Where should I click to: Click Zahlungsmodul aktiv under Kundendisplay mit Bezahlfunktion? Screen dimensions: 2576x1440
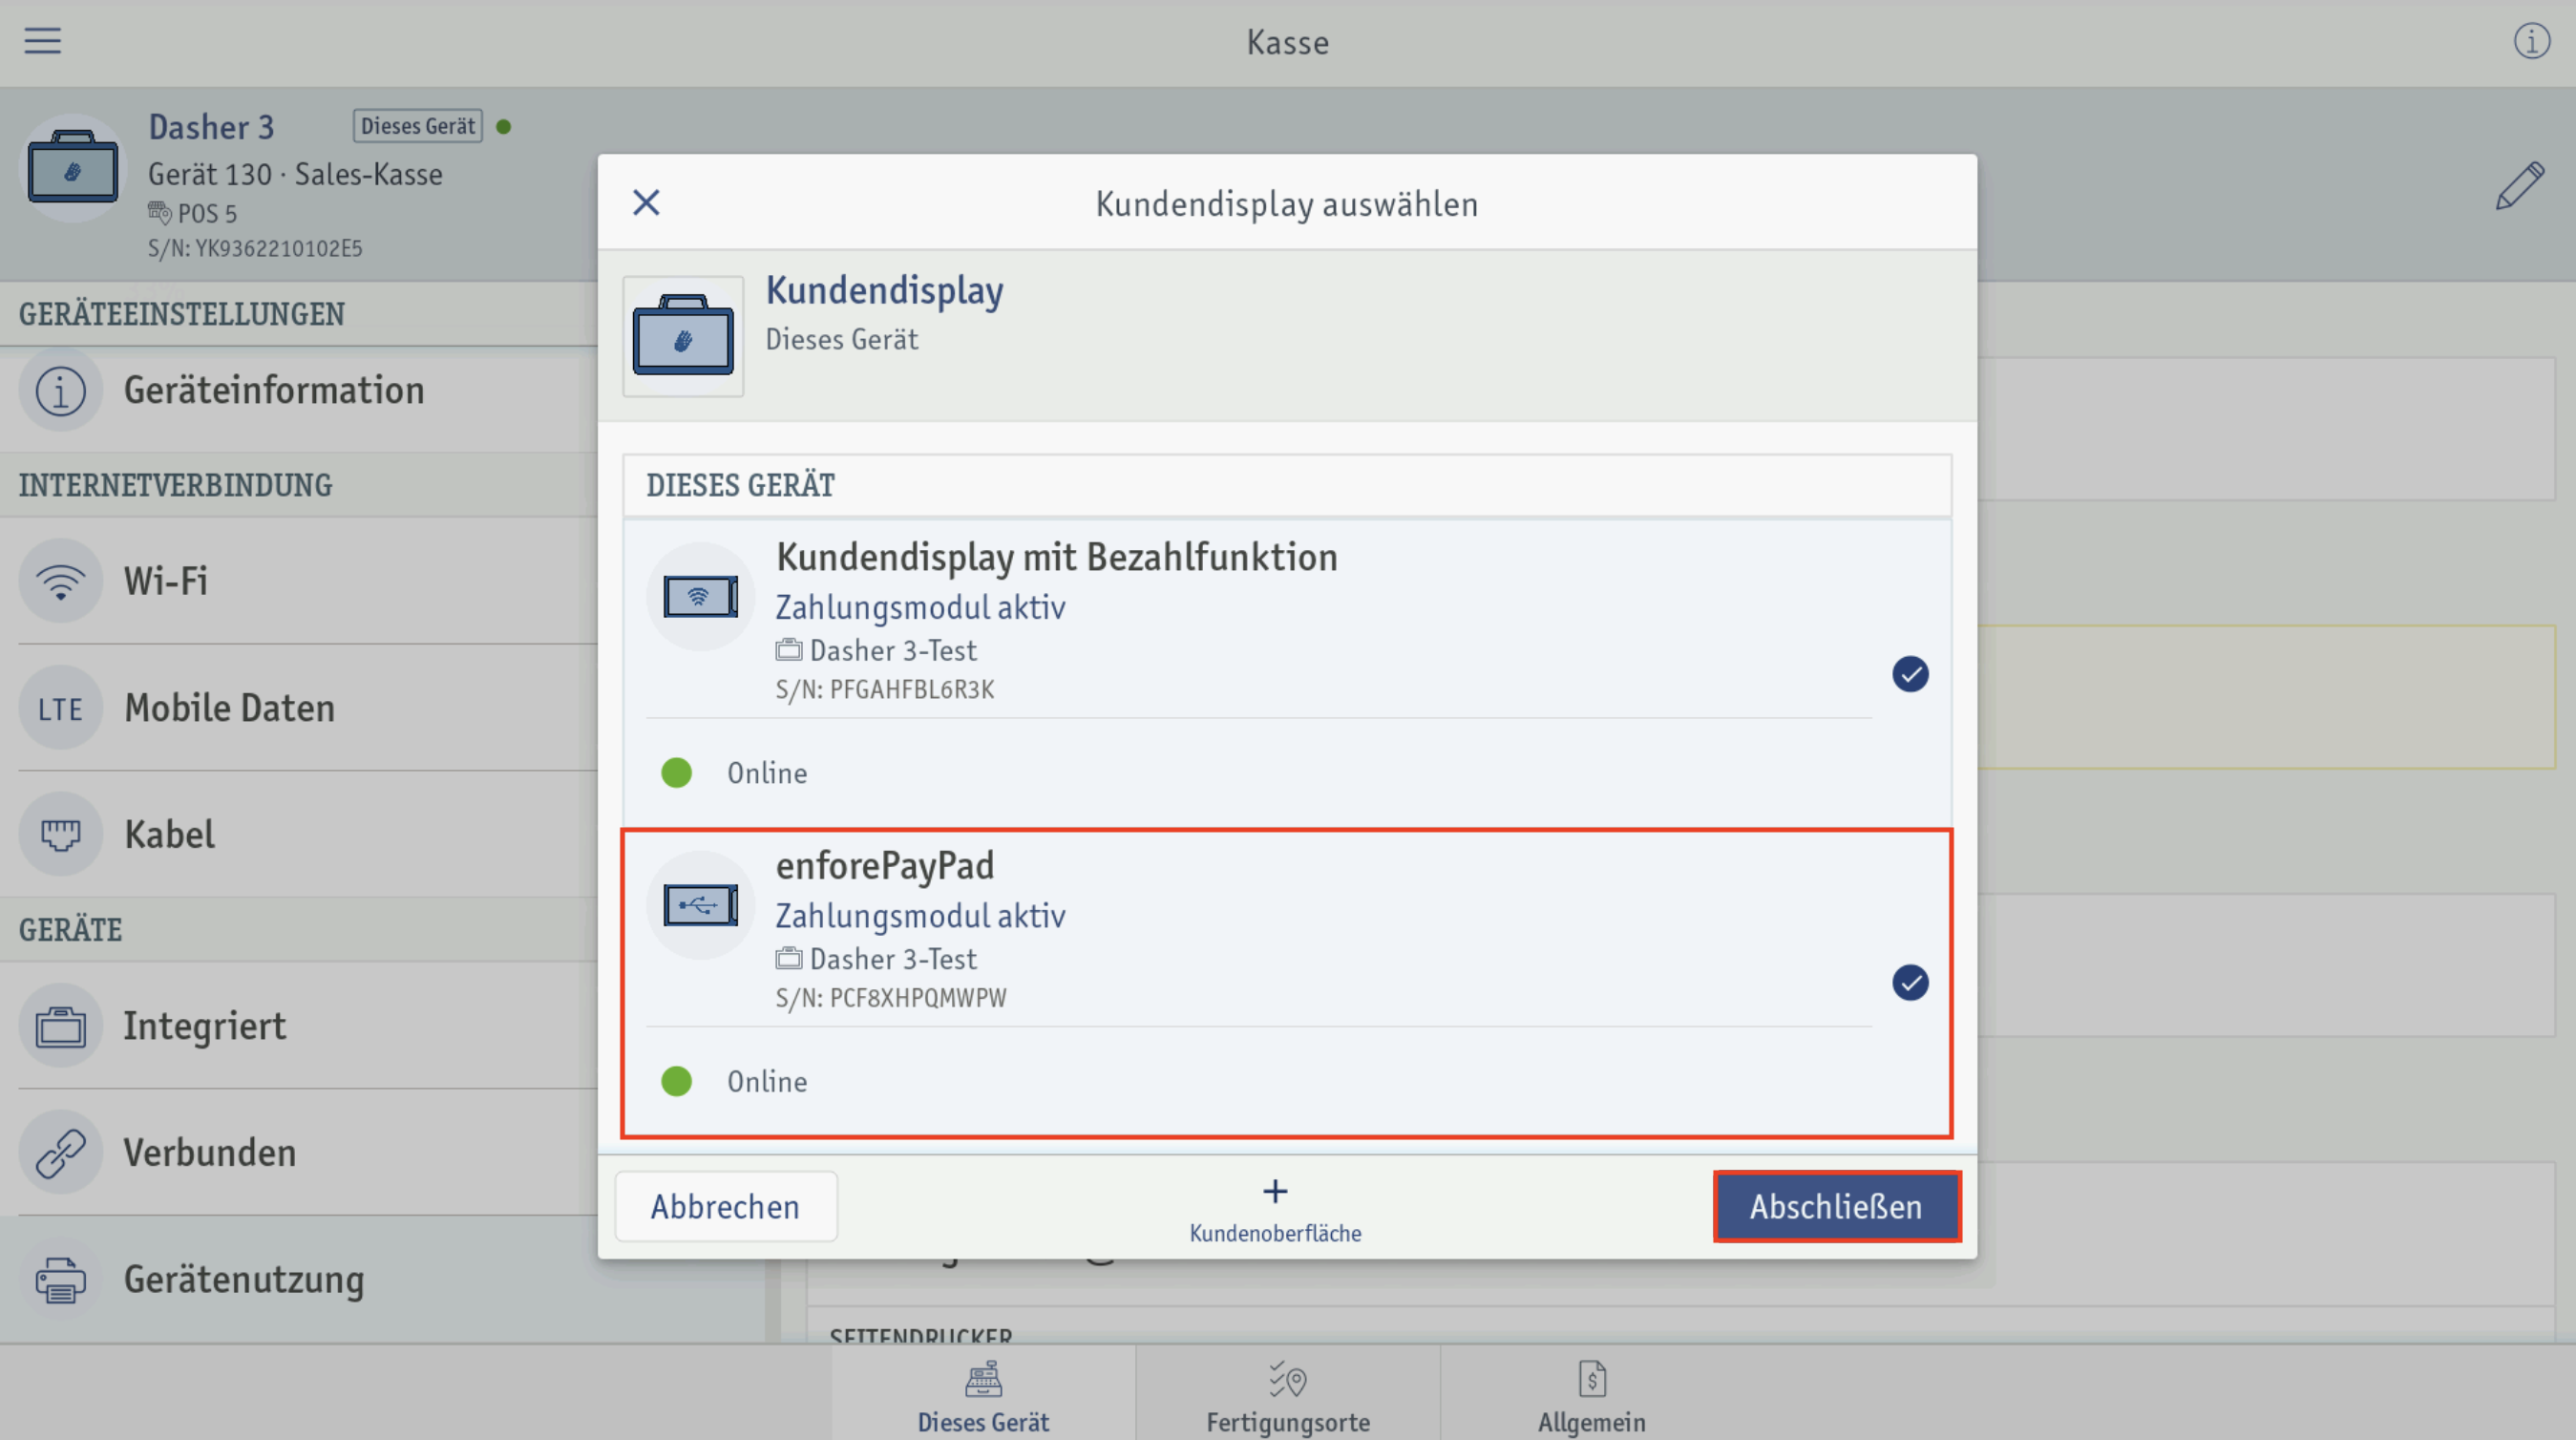click(920, 608)
